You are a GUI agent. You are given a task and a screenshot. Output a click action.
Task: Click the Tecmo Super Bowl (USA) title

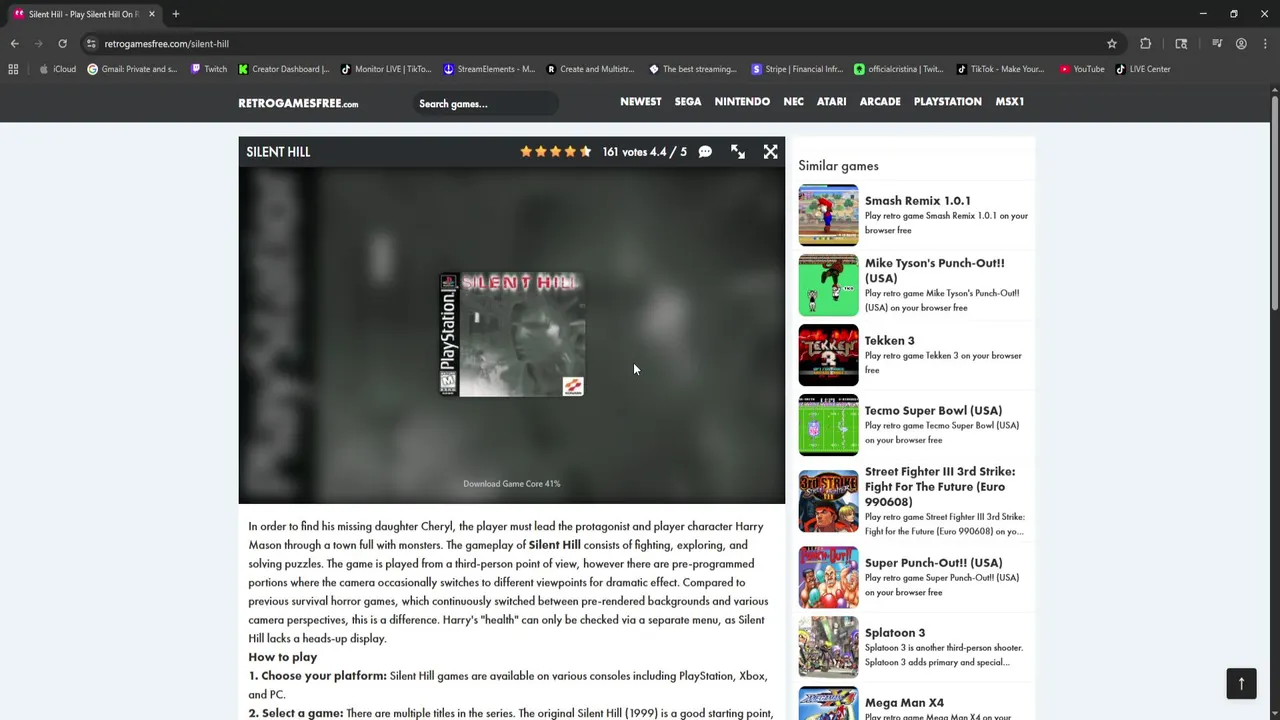933,411
